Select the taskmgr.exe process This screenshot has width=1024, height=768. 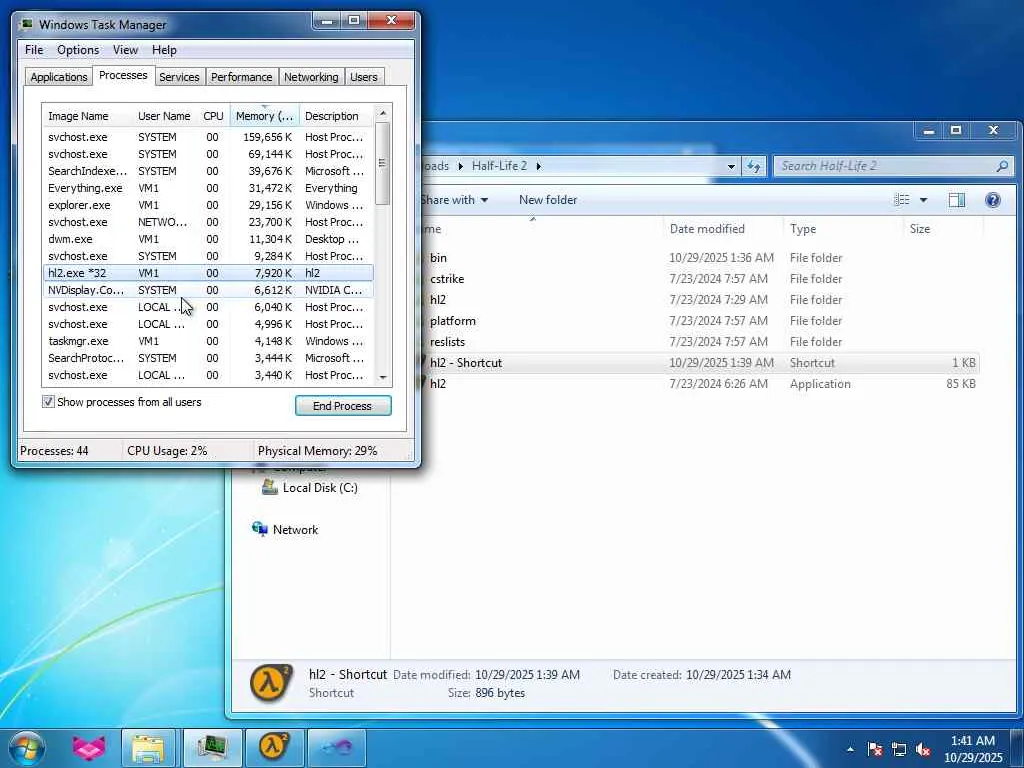click(208, 341)
